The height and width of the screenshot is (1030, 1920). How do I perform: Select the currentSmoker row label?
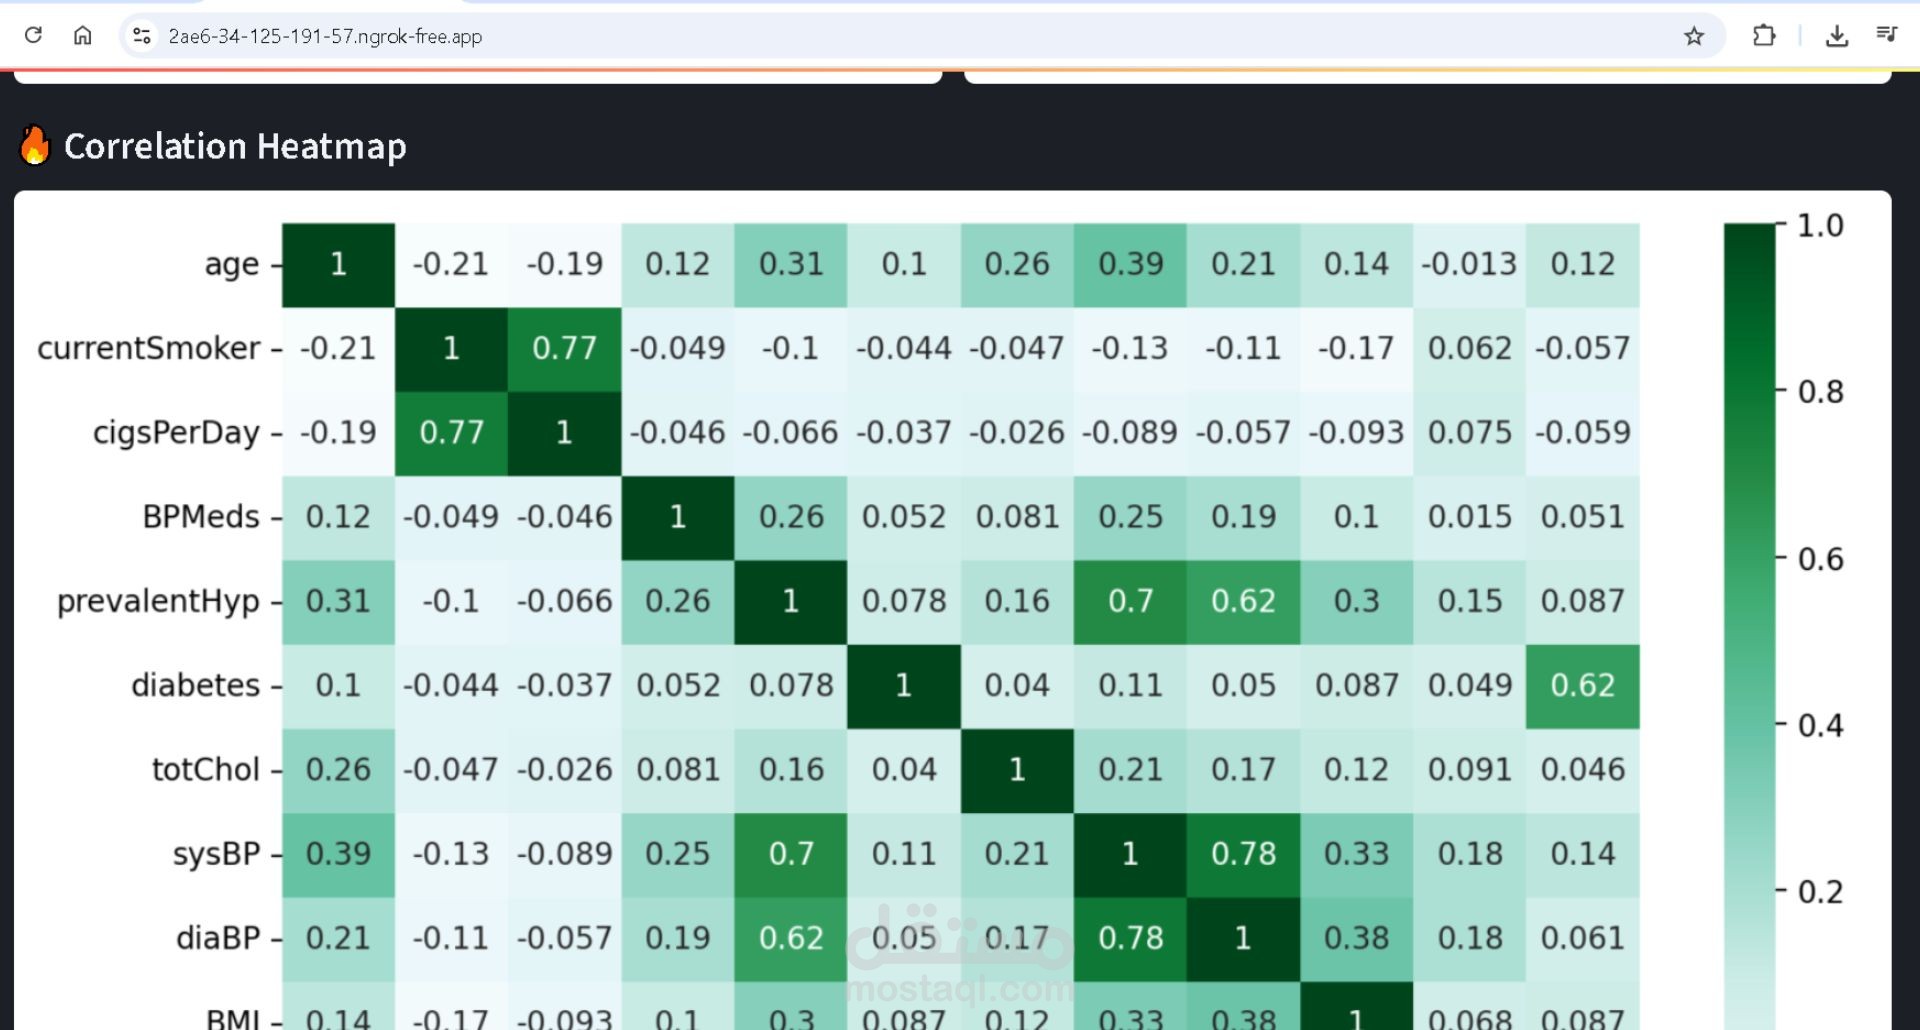[x=149, y=348]
